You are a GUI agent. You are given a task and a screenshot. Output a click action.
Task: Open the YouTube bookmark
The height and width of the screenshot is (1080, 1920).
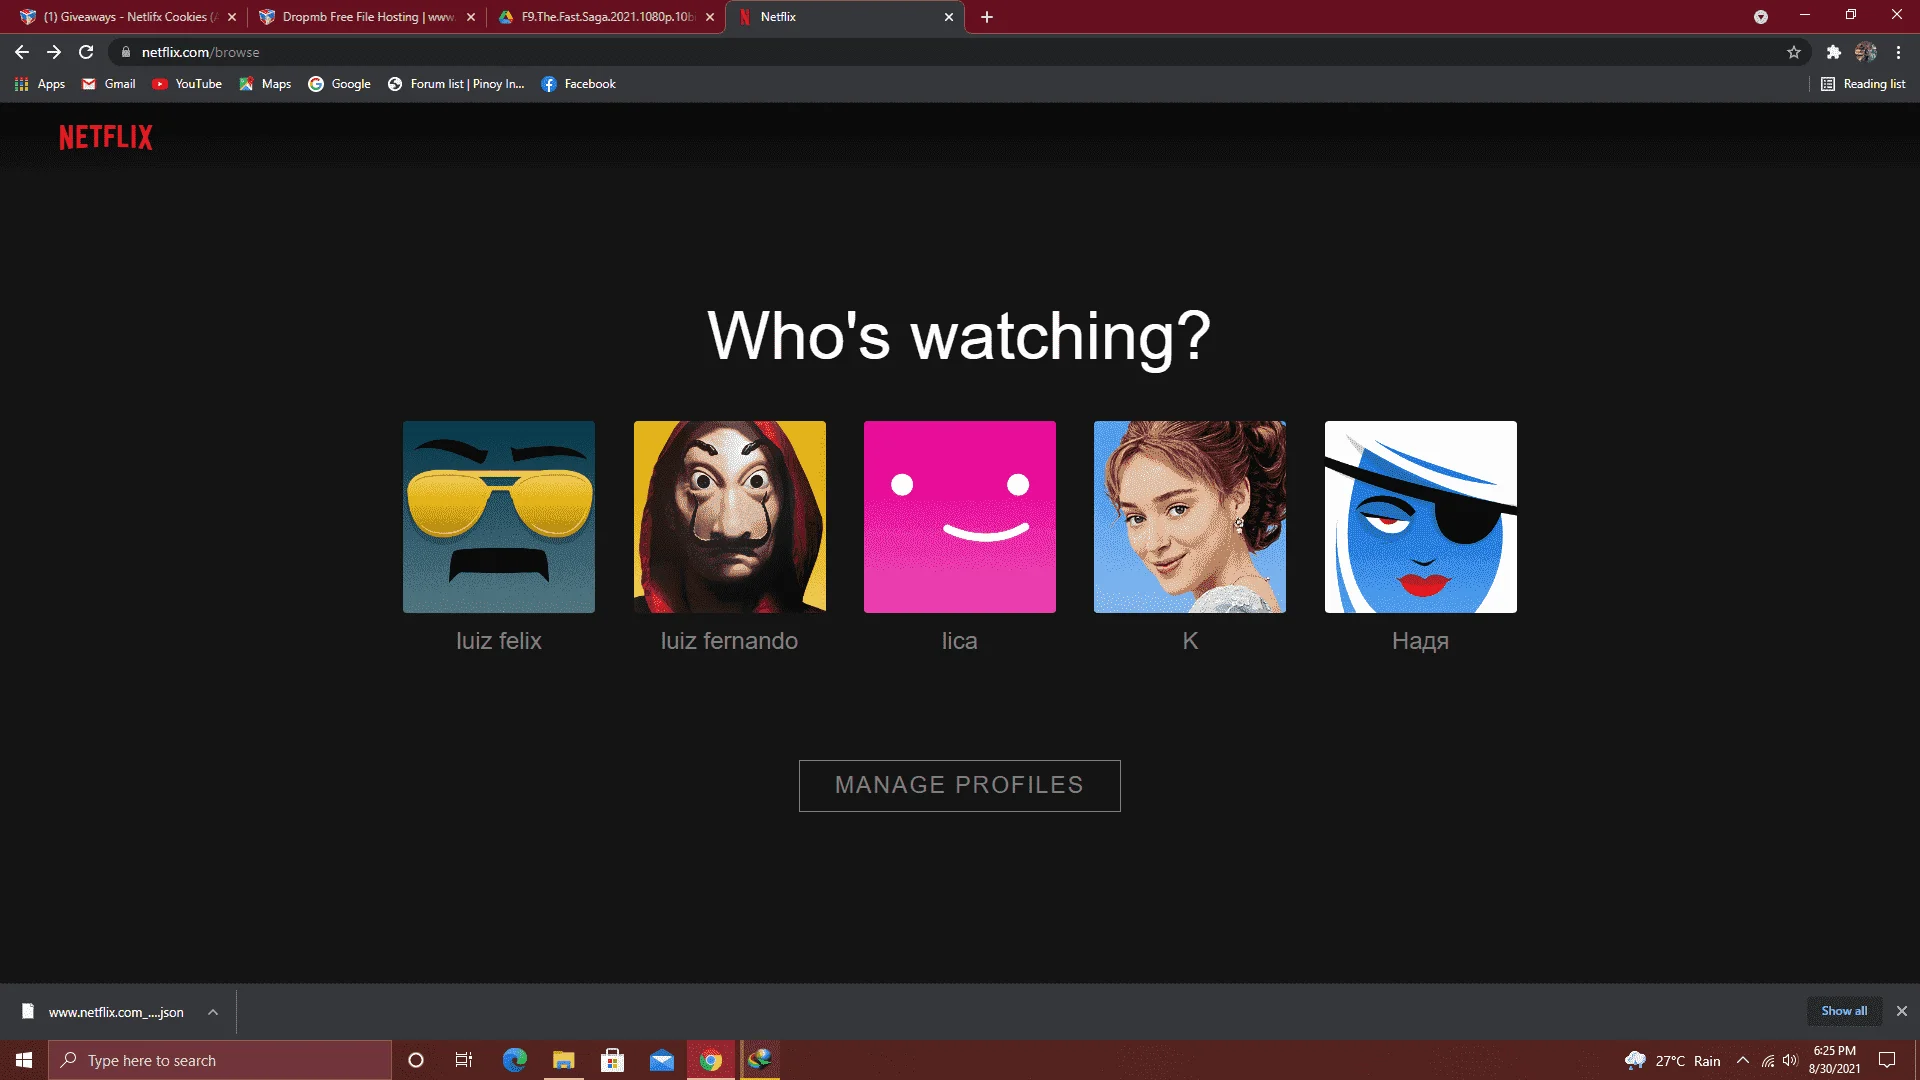[x=187, y=84]
